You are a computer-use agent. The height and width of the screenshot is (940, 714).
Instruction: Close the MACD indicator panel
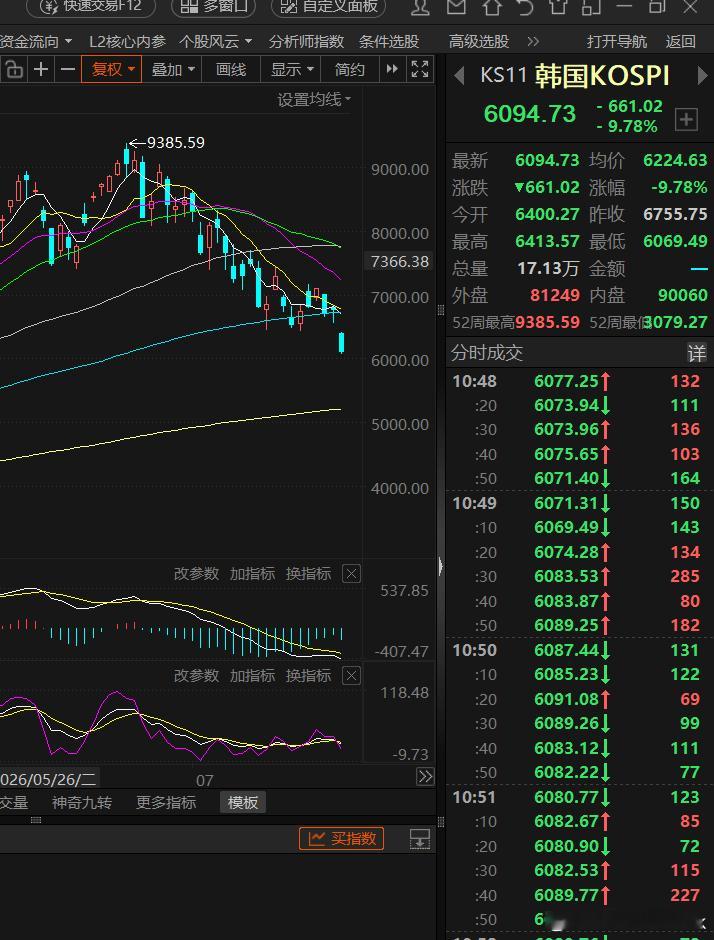tap(351, 574)
